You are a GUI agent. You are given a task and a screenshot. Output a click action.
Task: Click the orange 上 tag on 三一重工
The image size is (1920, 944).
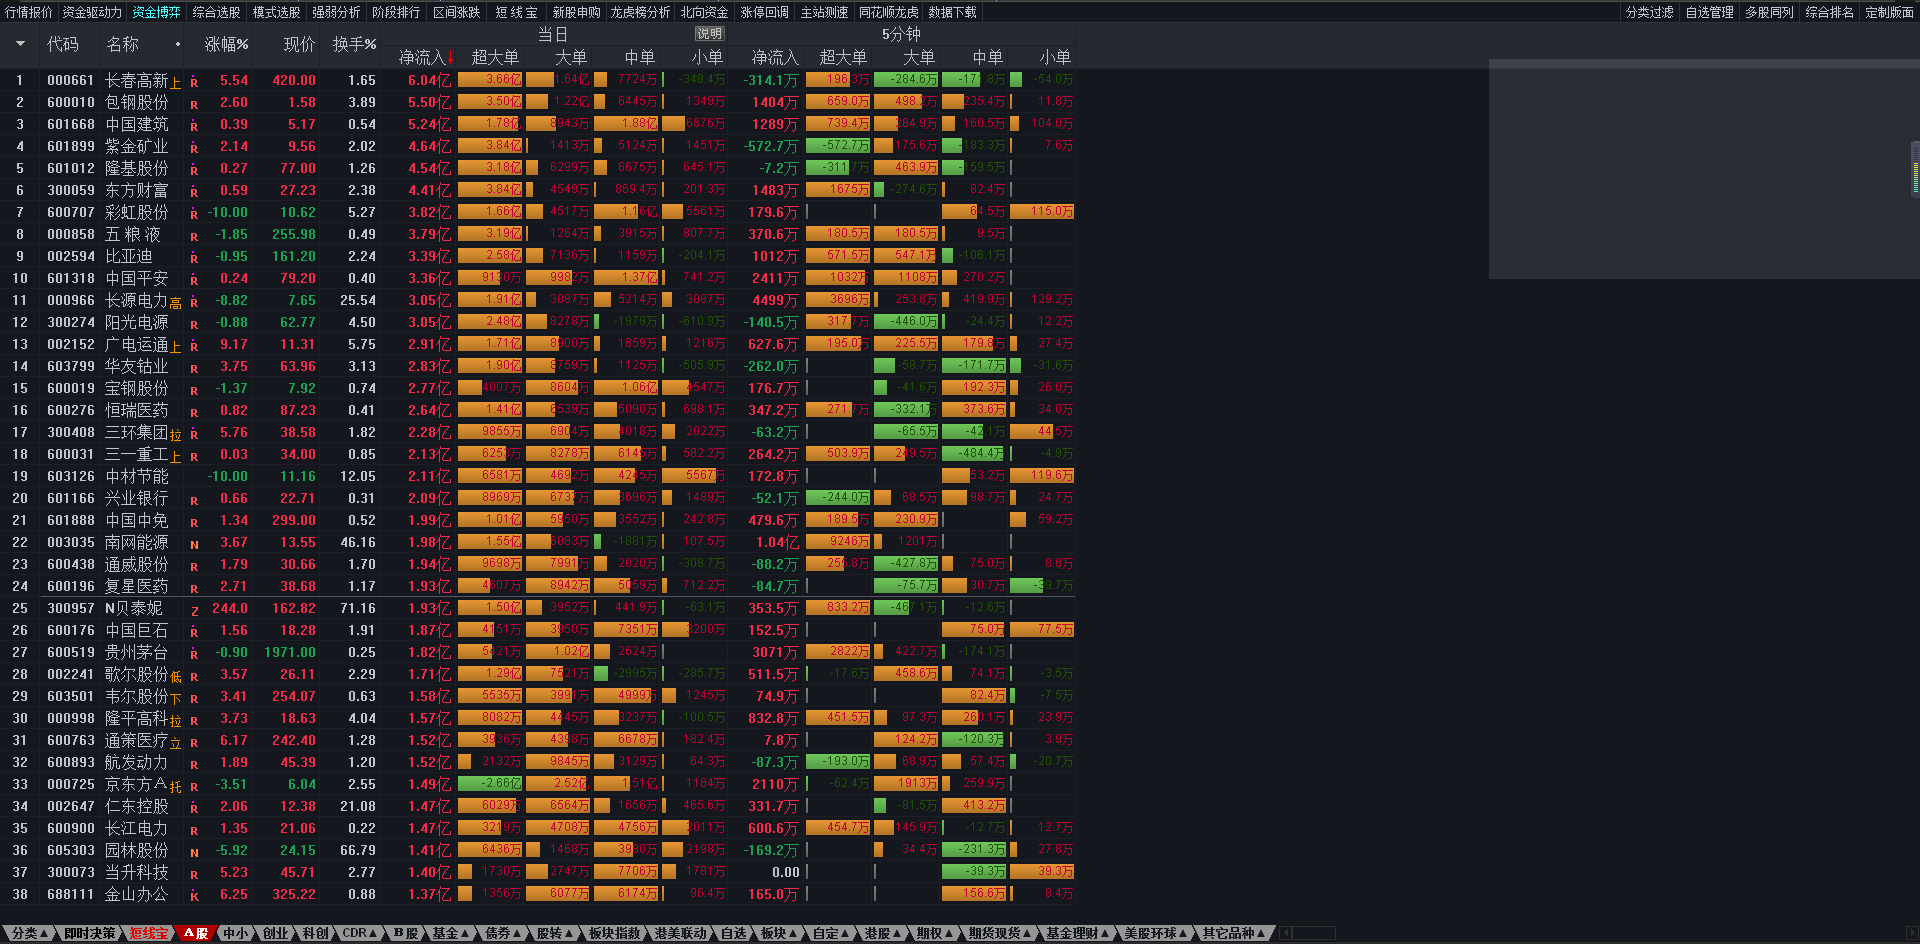(x=176, y=457)
